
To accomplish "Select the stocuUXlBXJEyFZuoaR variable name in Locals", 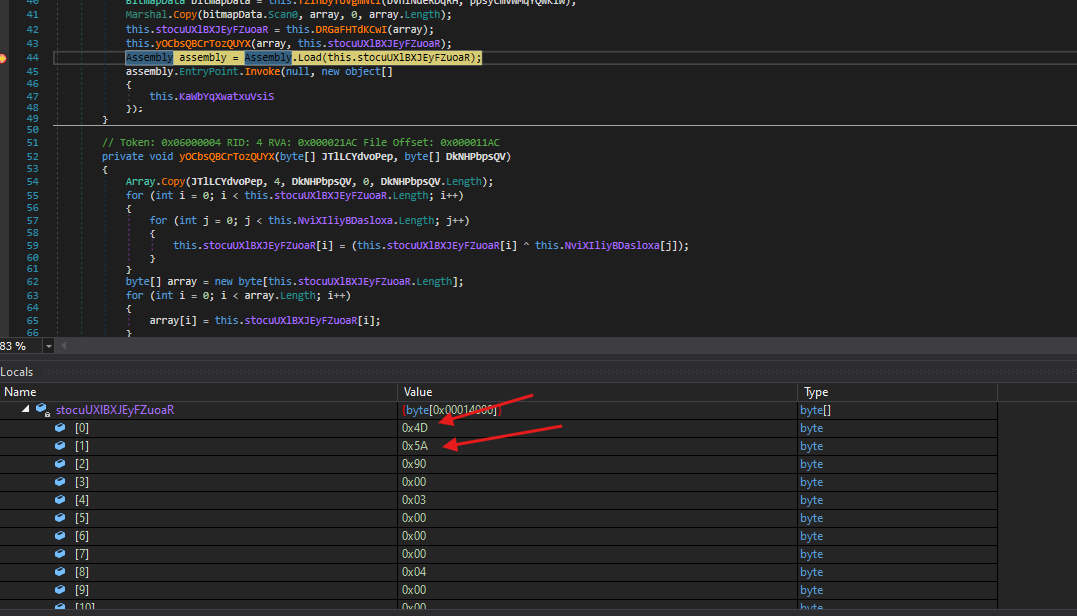I will coord(115,410).
